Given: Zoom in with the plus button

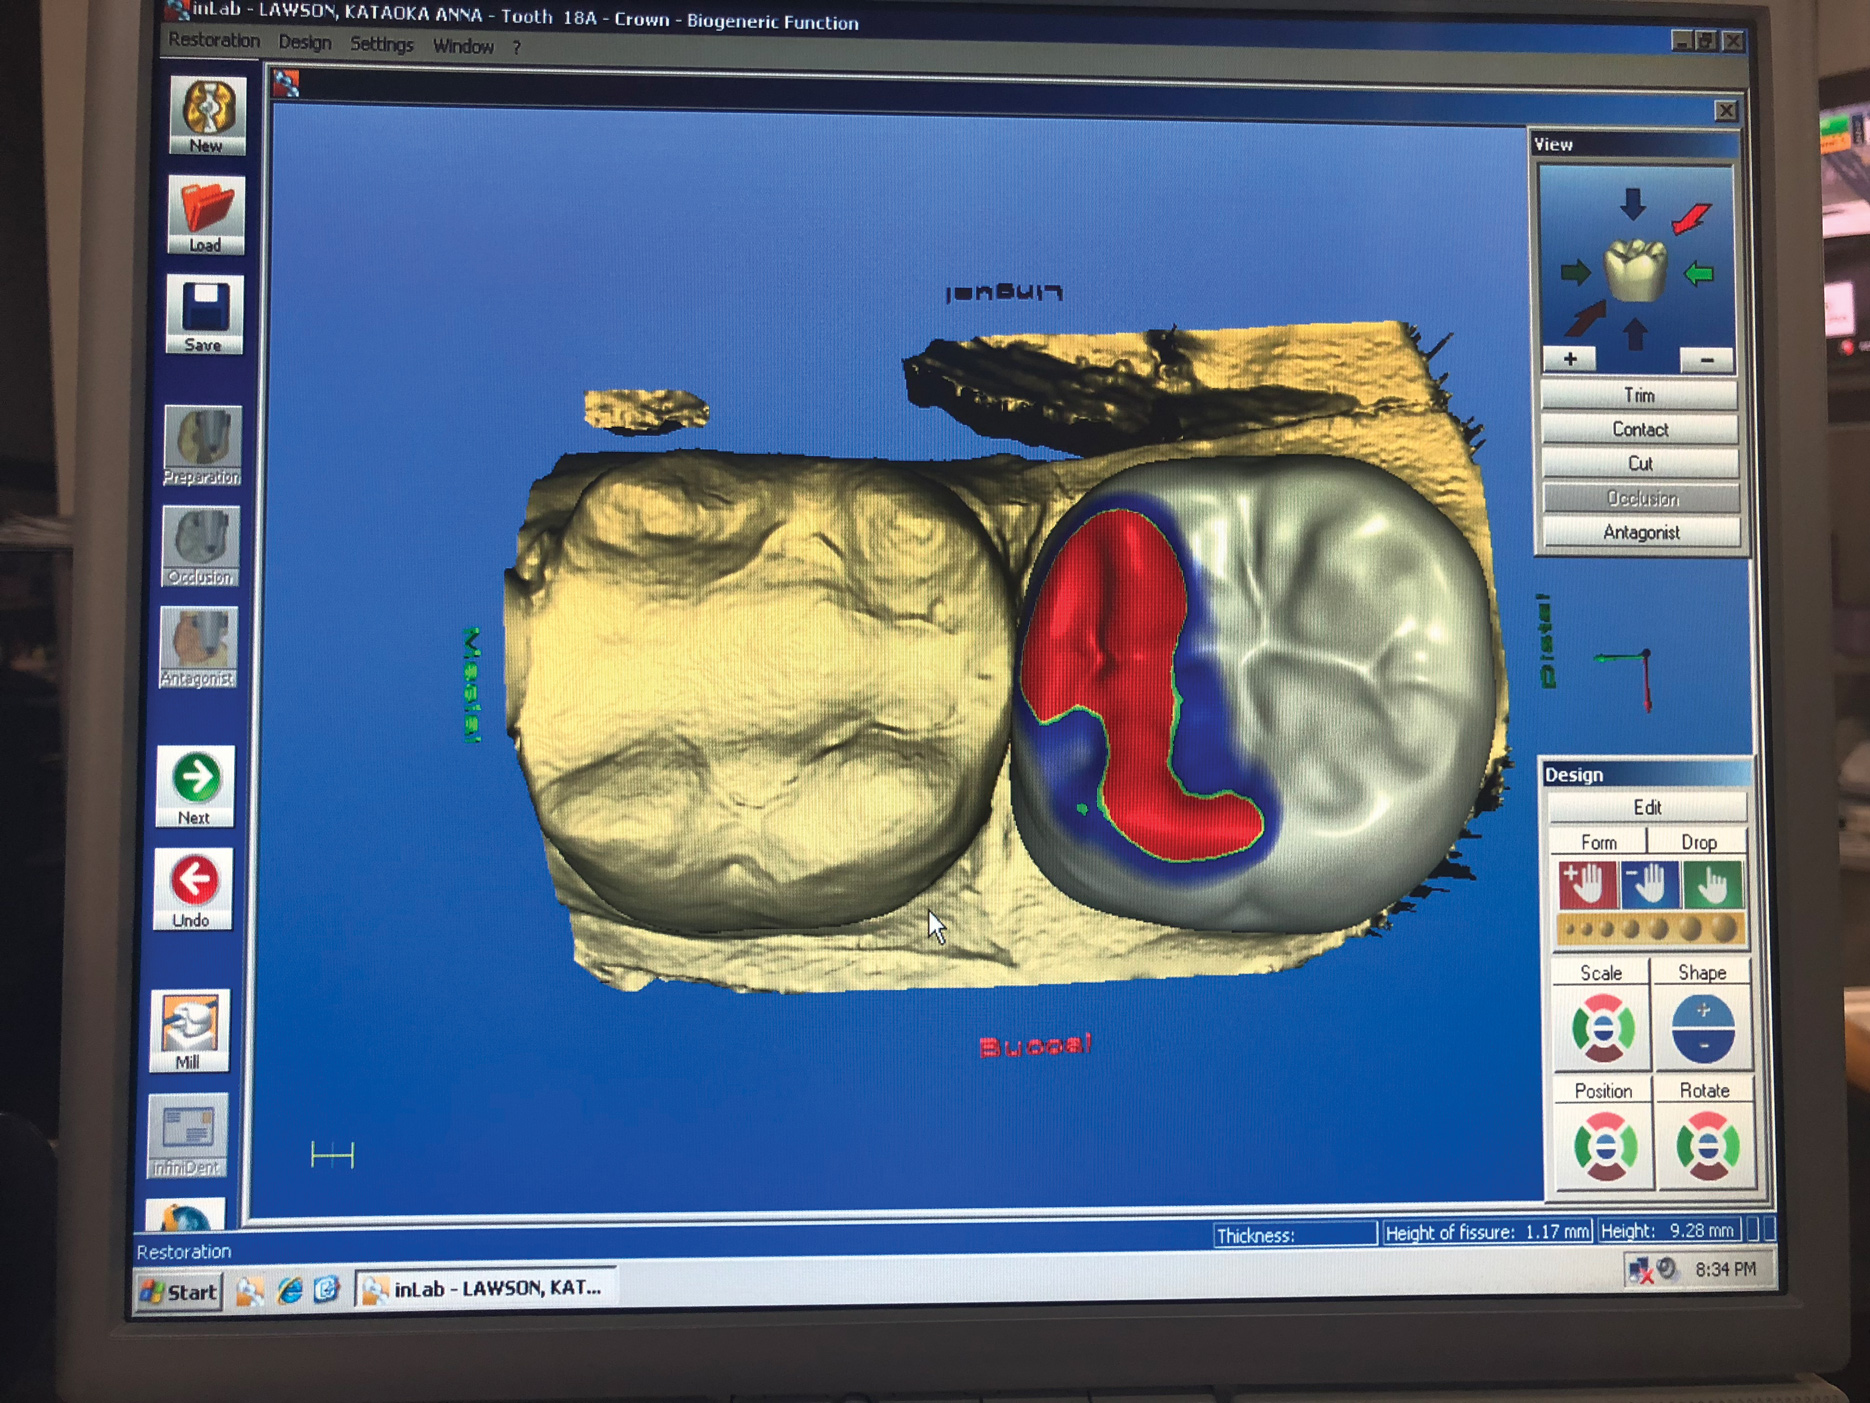Looking at the screenshot, I should pos(1570,359).
